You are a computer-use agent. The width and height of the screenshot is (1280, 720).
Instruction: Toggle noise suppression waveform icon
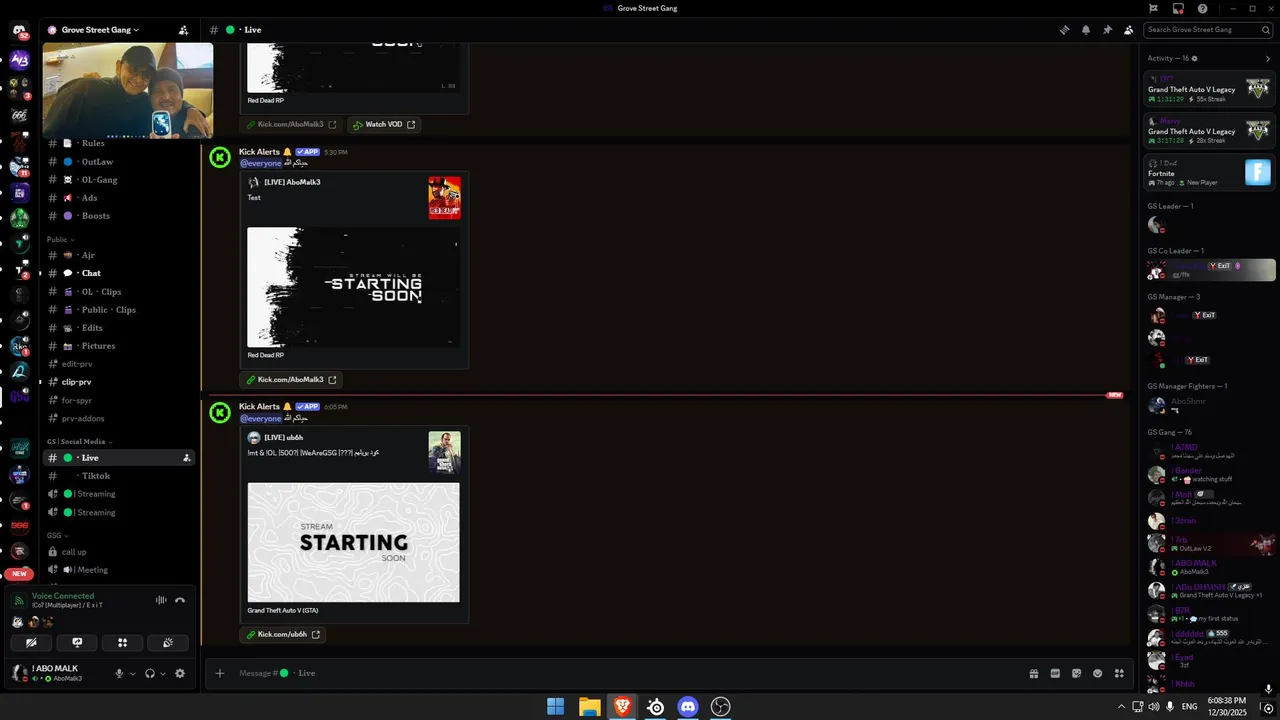tap(161, 600)
